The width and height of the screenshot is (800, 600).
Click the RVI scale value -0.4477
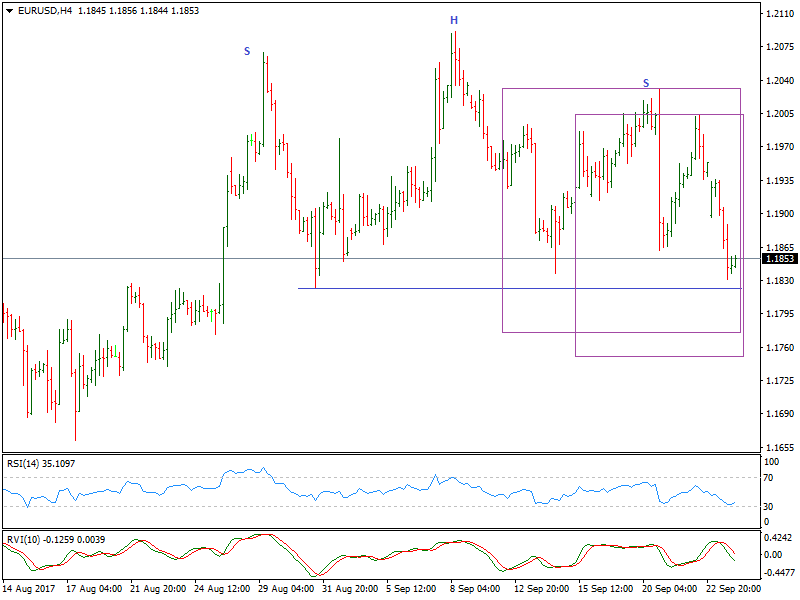coord(778,573)
